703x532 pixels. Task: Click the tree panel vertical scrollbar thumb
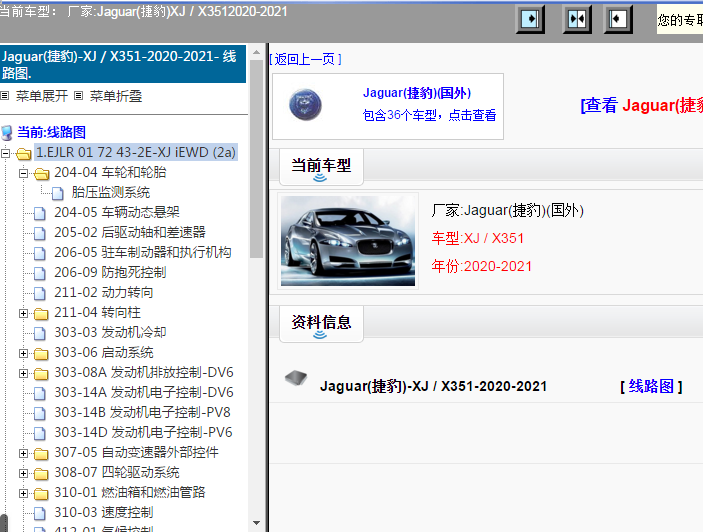pos(256,159)
